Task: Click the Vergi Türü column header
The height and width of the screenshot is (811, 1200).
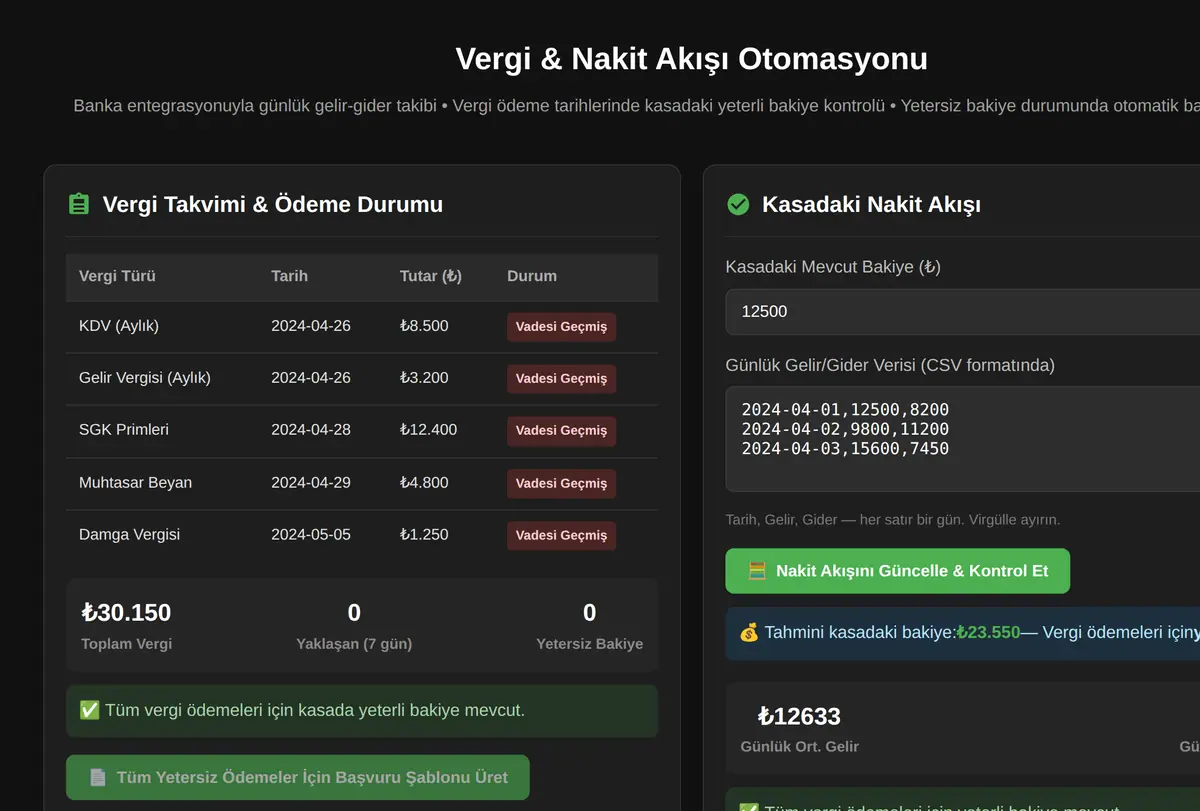Action: coord(117,276)
